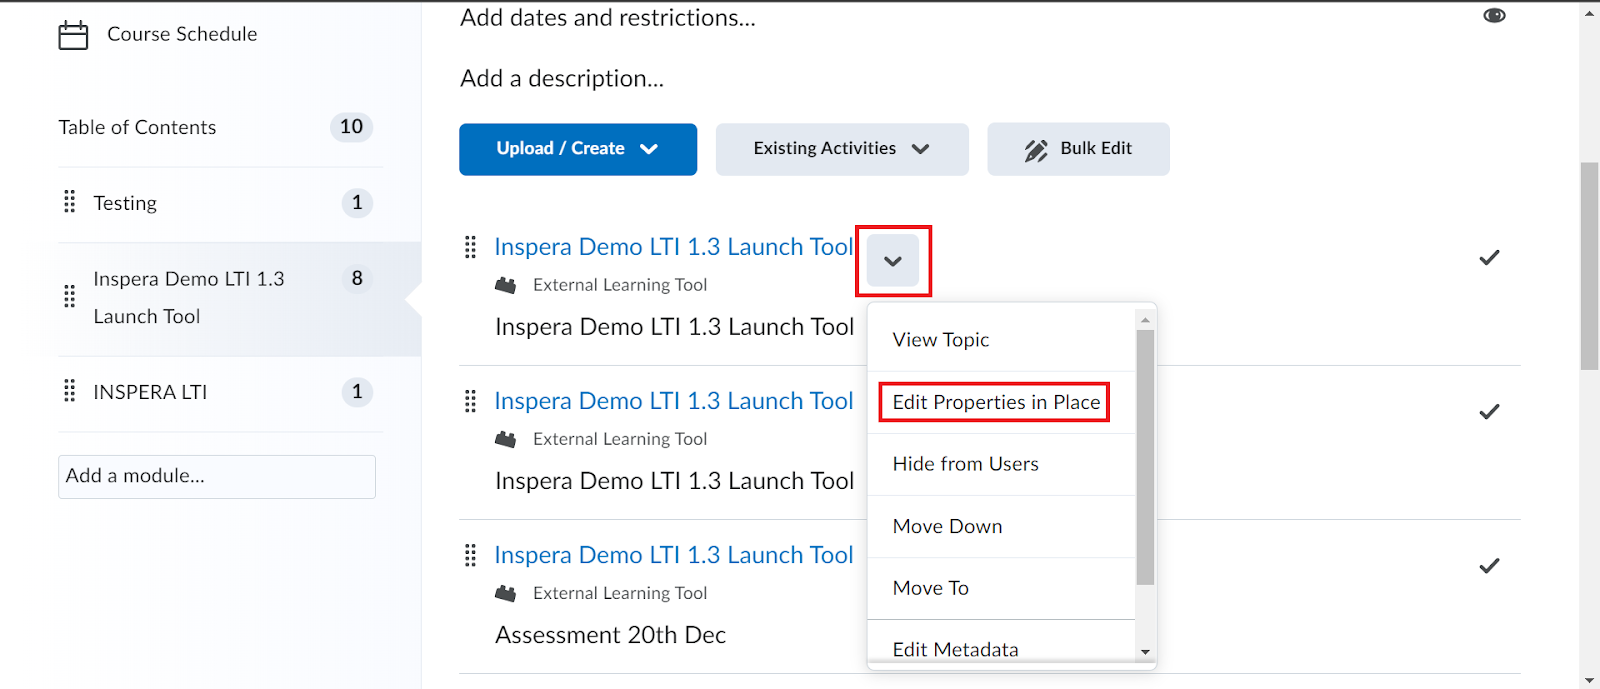Select Hide from Users menu entry
Screen dimensions: 1600x689
(966, 464)
